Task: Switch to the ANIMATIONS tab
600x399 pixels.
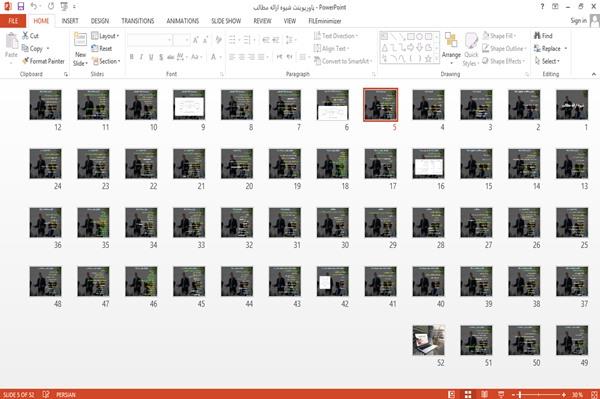Action: [183, 21]
